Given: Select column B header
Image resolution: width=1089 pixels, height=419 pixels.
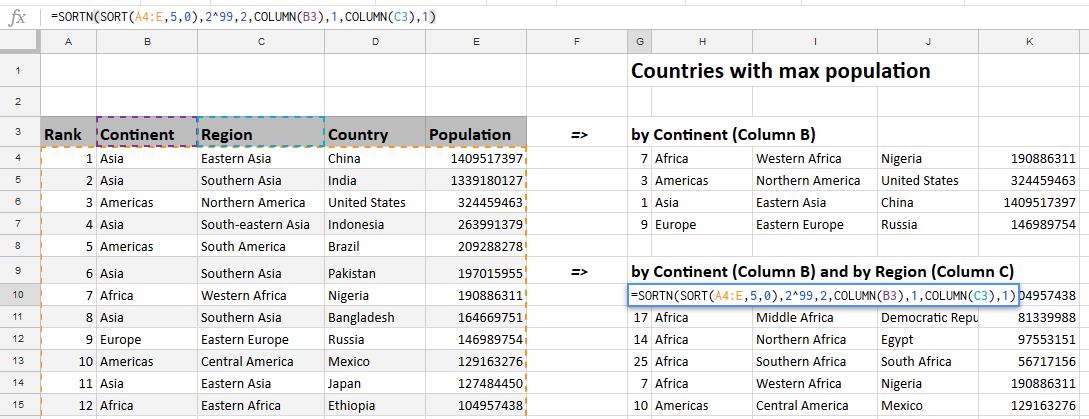Looking at the screenshot, I should (x=147, y=42).
